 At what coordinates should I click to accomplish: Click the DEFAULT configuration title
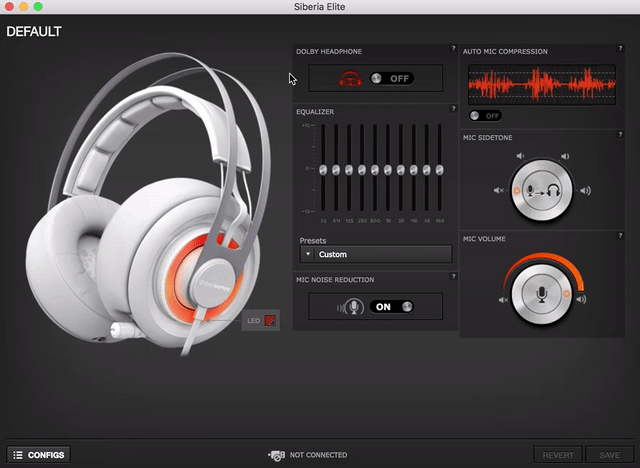34,31
